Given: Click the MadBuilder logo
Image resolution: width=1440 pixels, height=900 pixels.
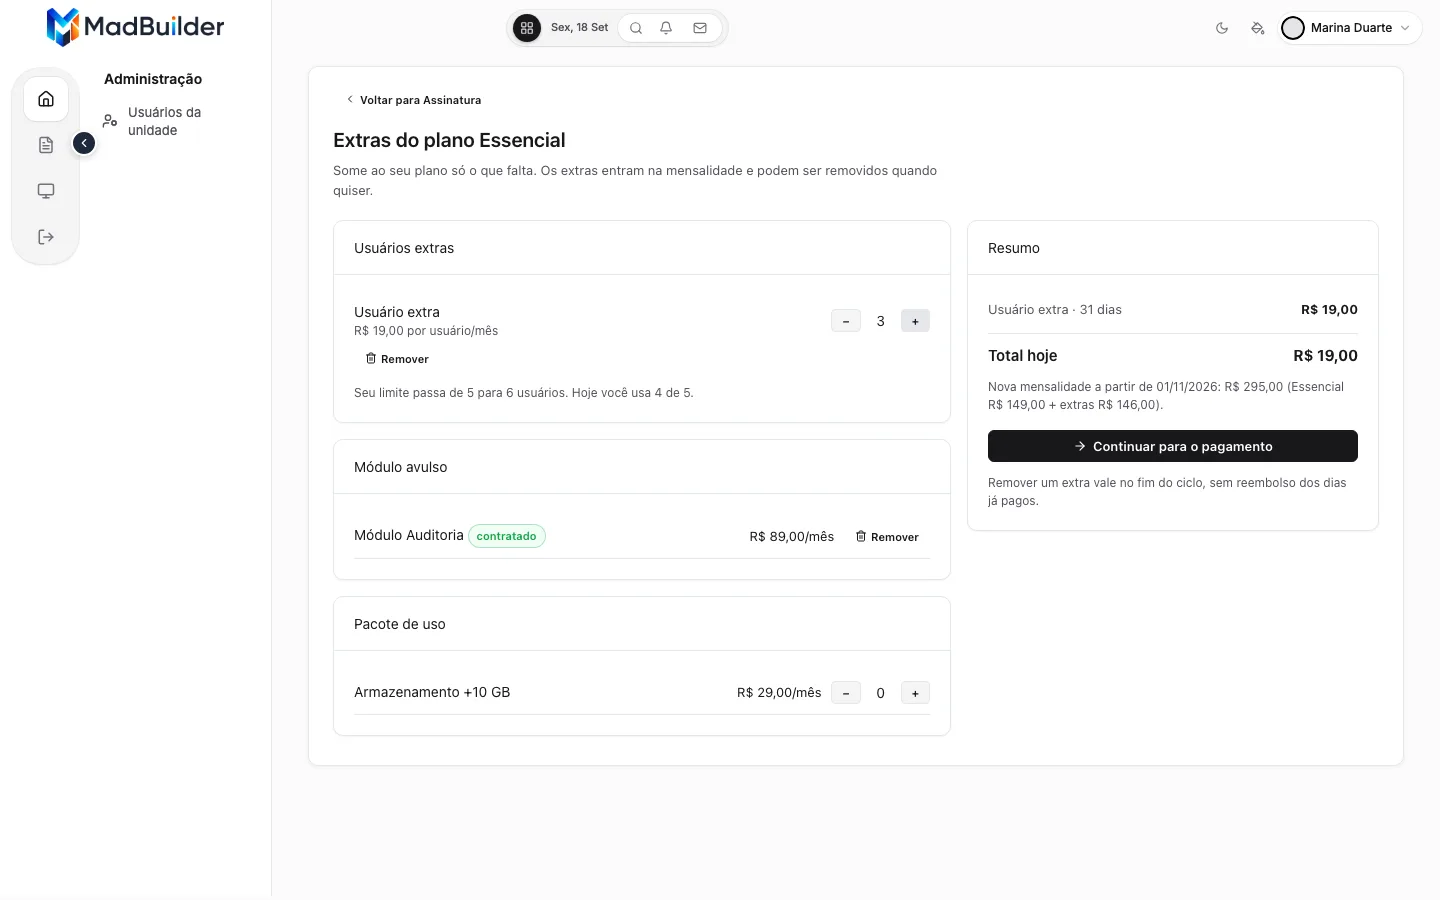Looking at the screenshot, I should pyautogui.click(x=135, y=27).
